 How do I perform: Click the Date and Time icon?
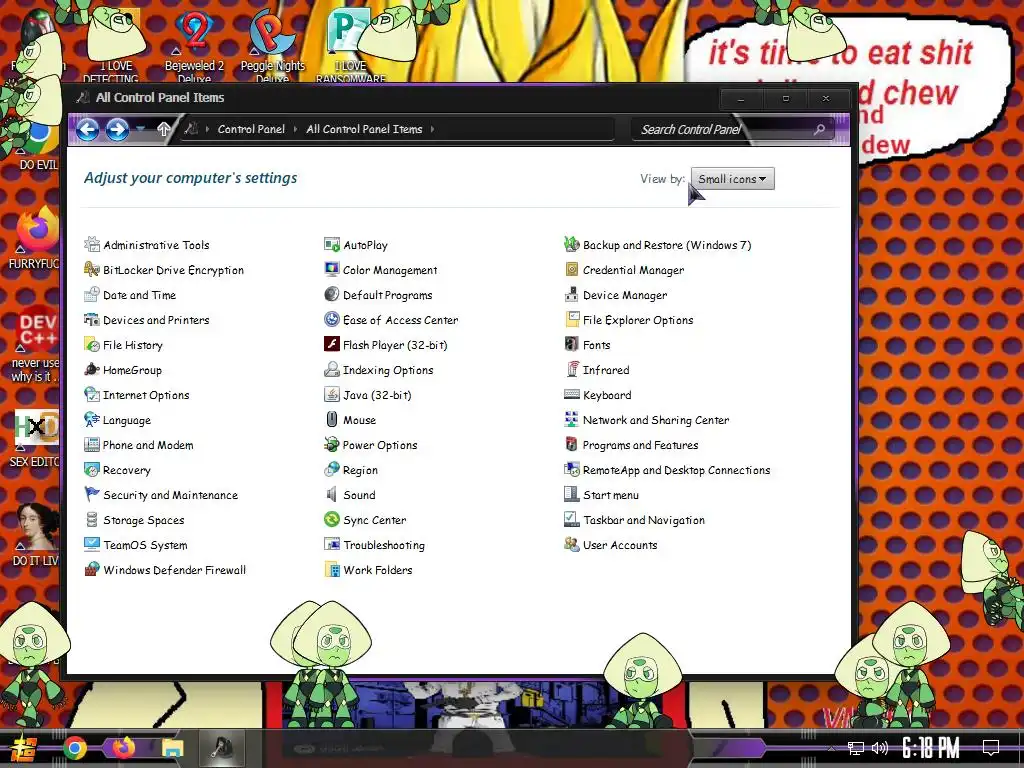click(x=92, y=295)
